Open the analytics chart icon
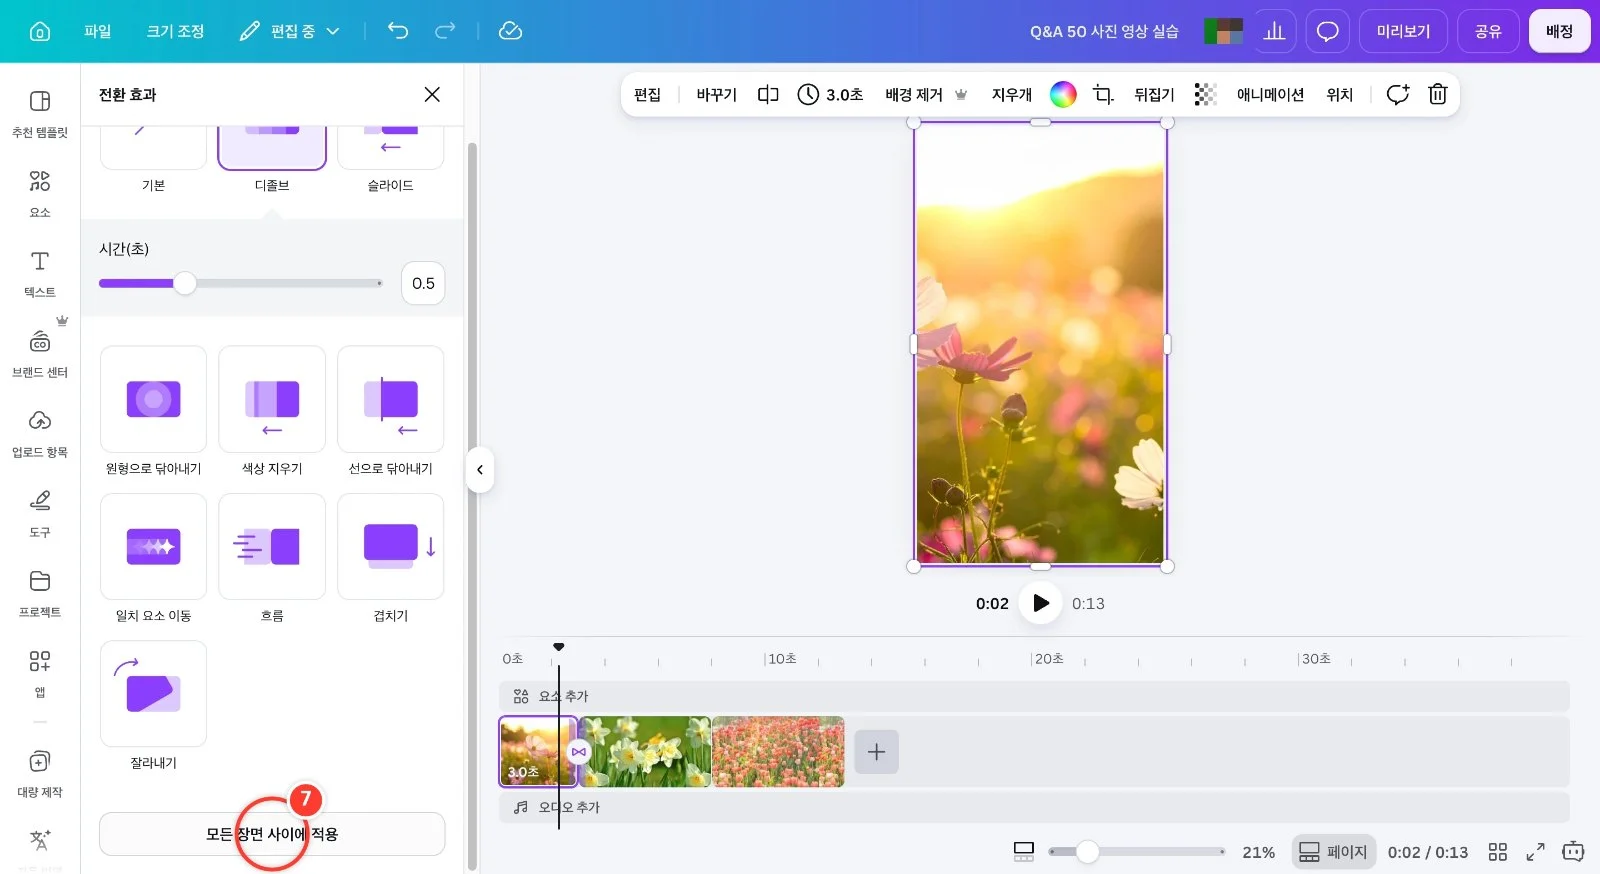The width and height of the screenshot is (1600, 874). click(1274, 31)
